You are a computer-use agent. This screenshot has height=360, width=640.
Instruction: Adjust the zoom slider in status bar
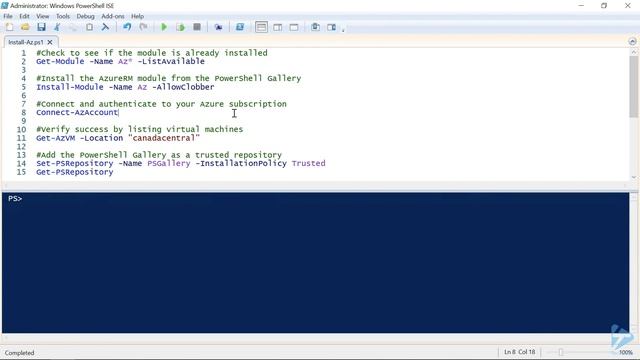pyautogui.click(x=561, y=352)
